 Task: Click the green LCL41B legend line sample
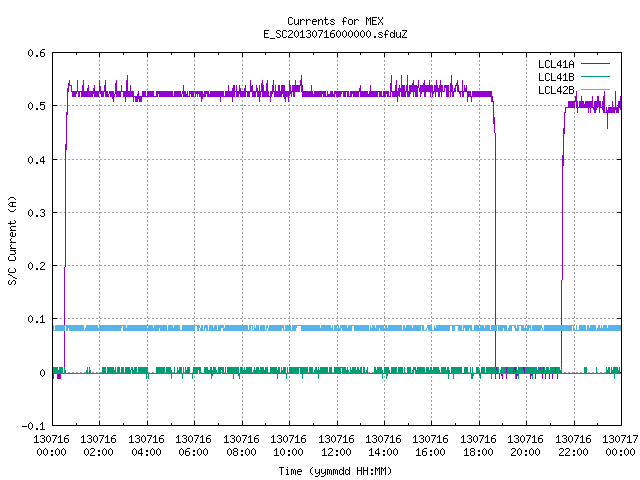pos(595,77)
